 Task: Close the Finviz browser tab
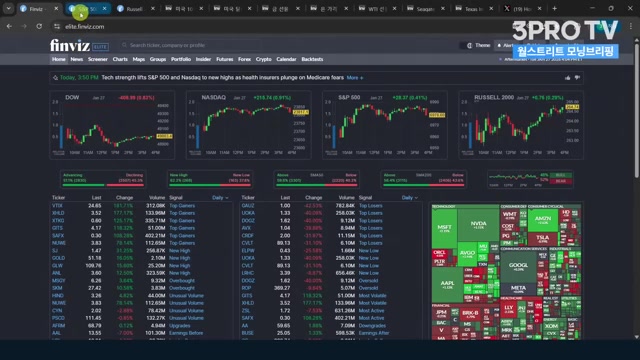(x=56, y=8)
